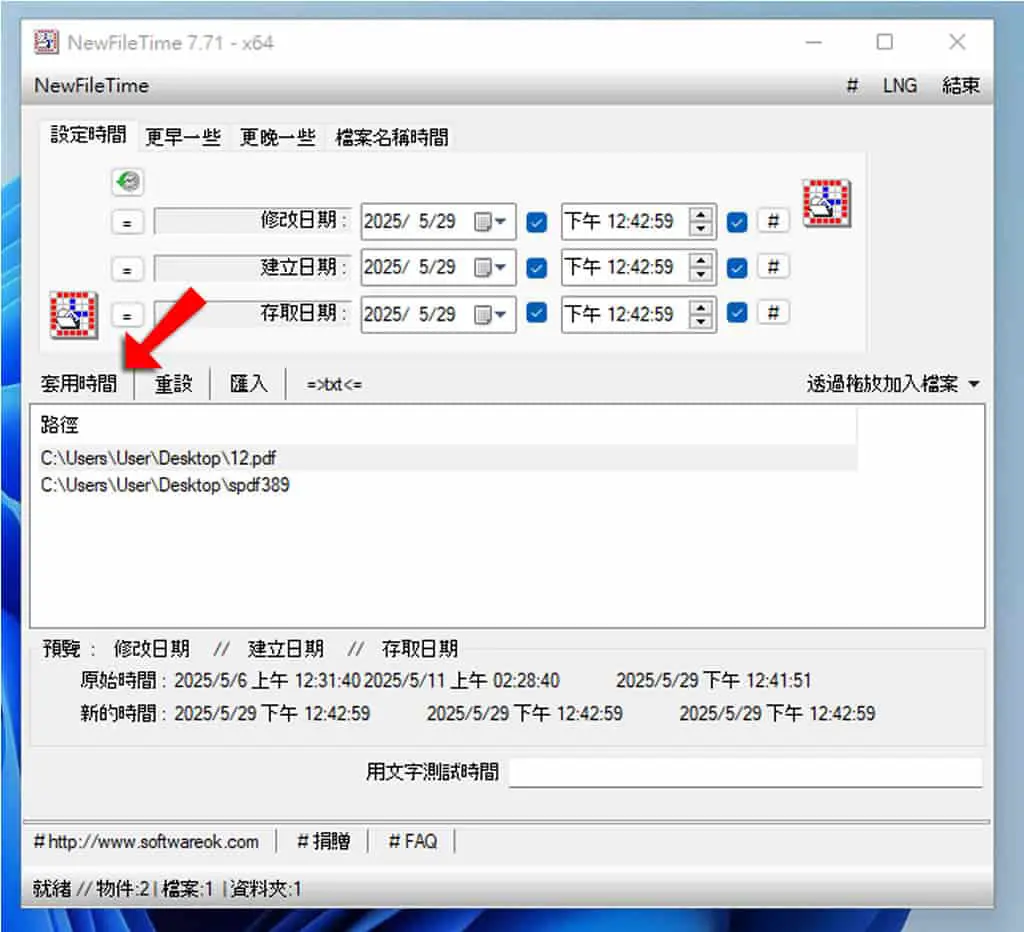Open the # http://www.softwareok.com link
Screen dimensions: 1024x932
tap(146, 842)
